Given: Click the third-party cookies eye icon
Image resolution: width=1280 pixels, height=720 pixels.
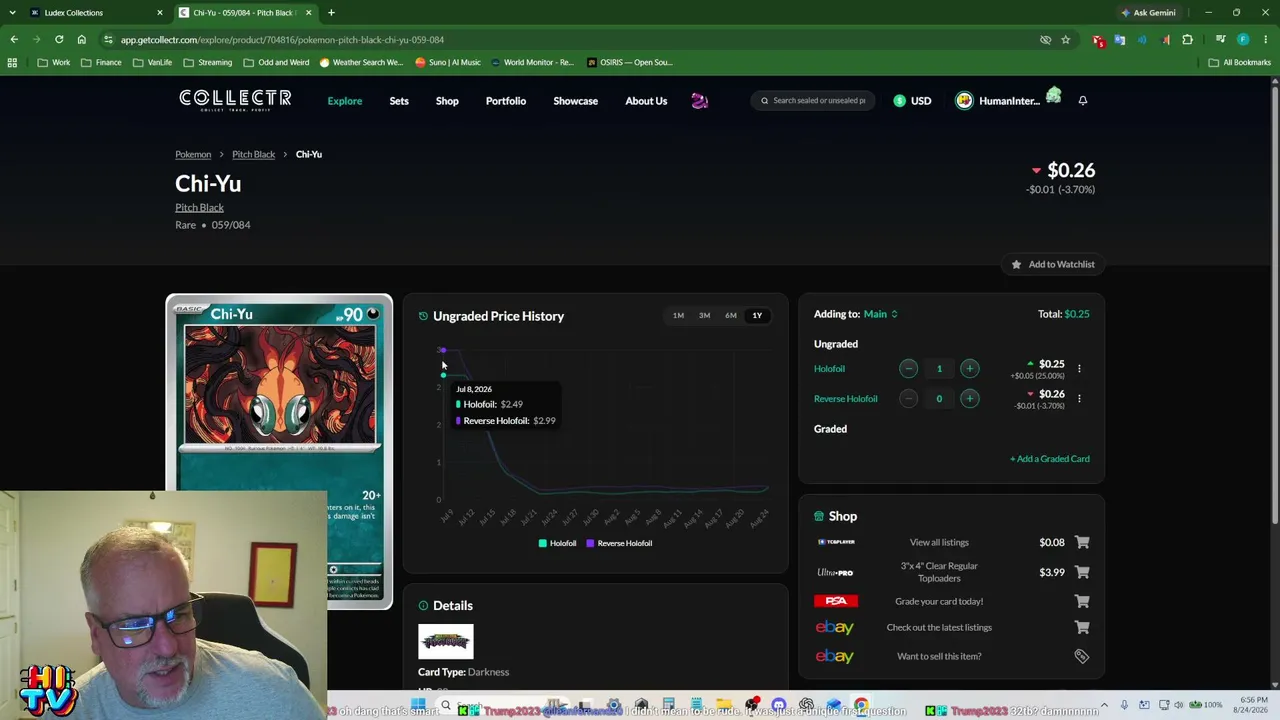Looking at the screenshot, I should pos(1045,40).
